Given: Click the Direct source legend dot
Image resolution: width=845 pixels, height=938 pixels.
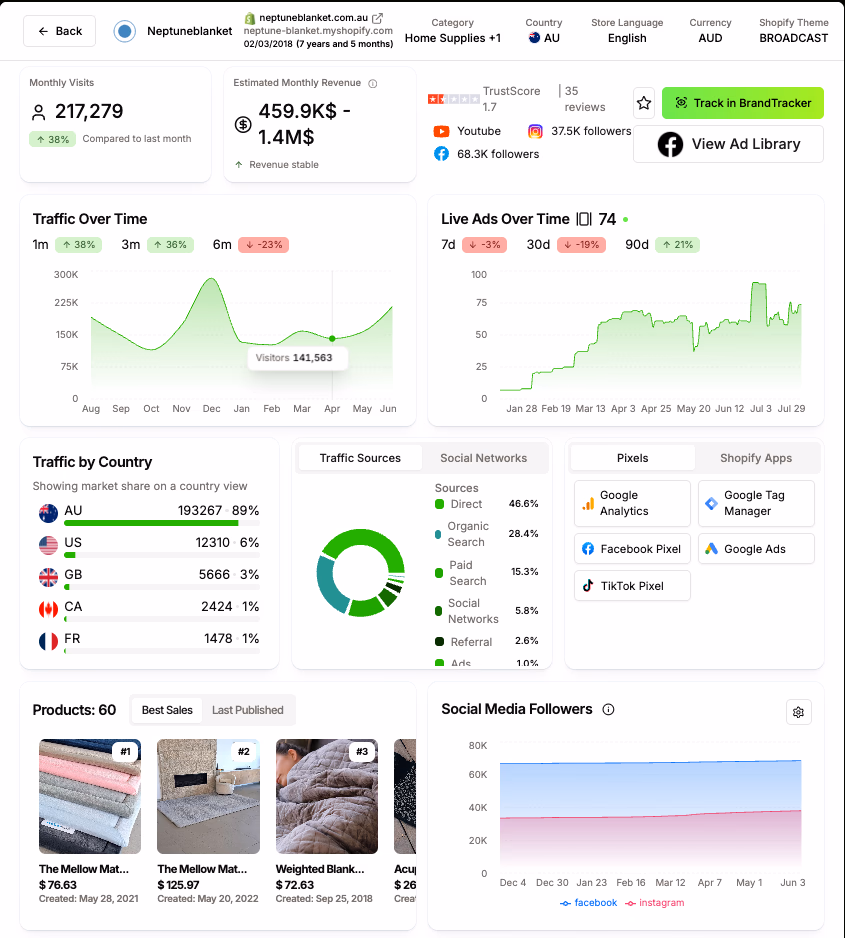Looking at the screenshot, I should point(440,504).
